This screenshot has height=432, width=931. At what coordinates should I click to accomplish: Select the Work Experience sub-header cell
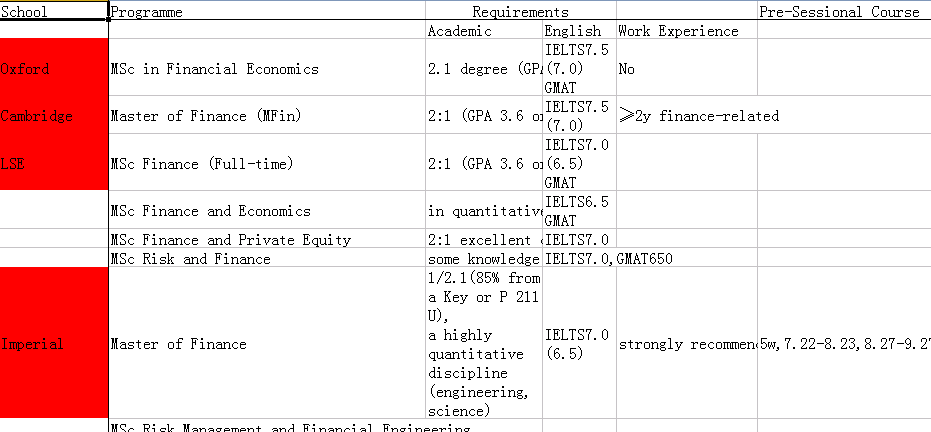pyautogui.click(x=686, y=31)
